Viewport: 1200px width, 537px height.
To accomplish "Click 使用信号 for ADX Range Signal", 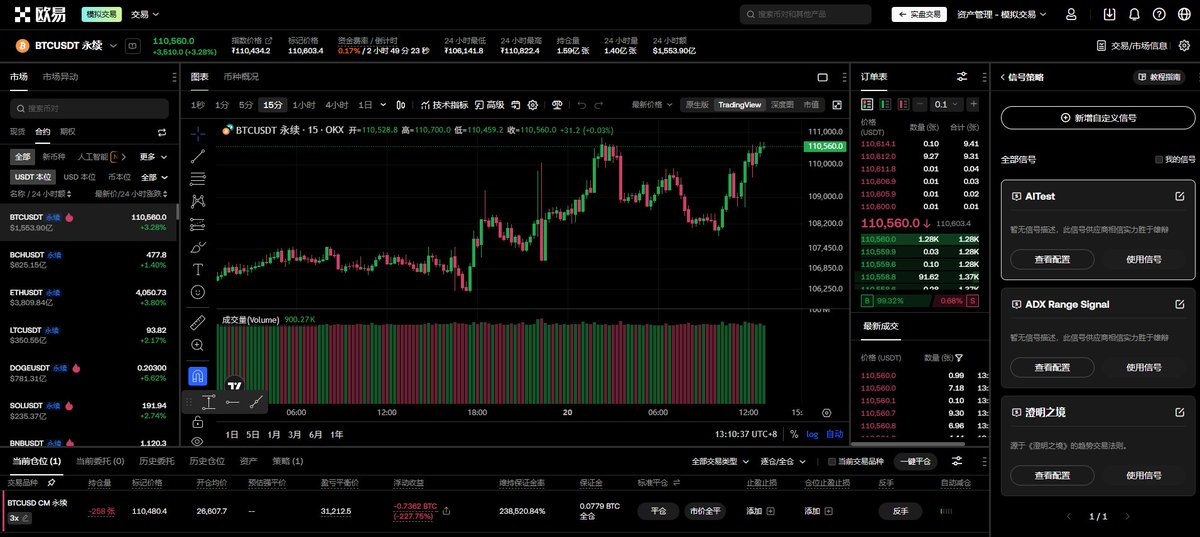I will [1144, 367].
